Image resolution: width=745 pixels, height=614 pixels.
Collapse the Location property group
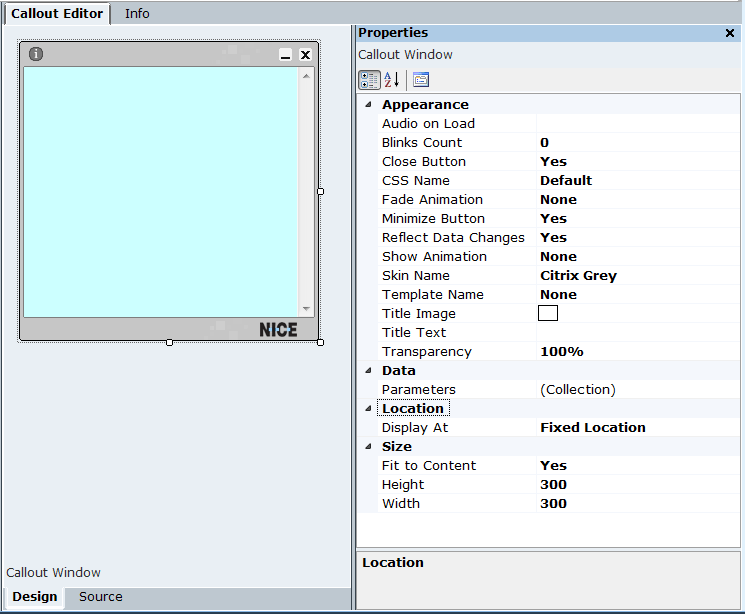(x=367, y=409)
